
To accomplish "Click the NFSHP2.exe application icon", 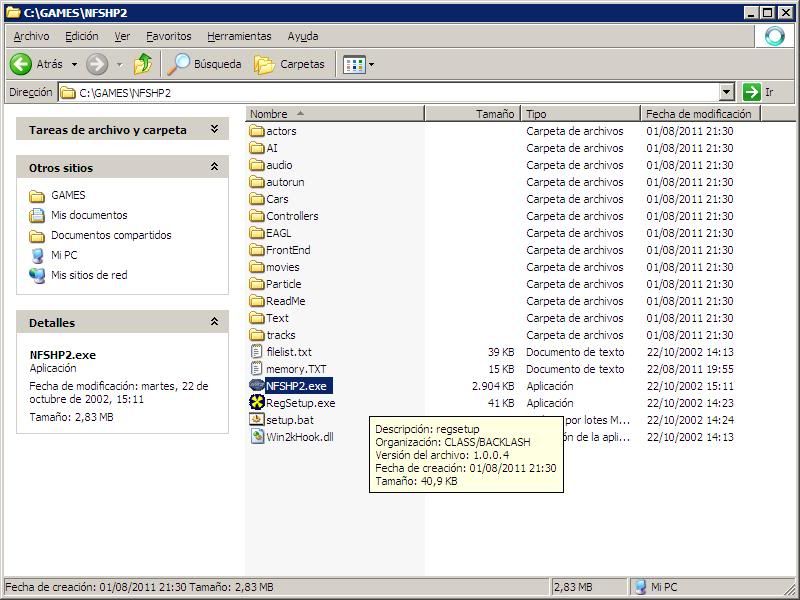I will (257, 386).
